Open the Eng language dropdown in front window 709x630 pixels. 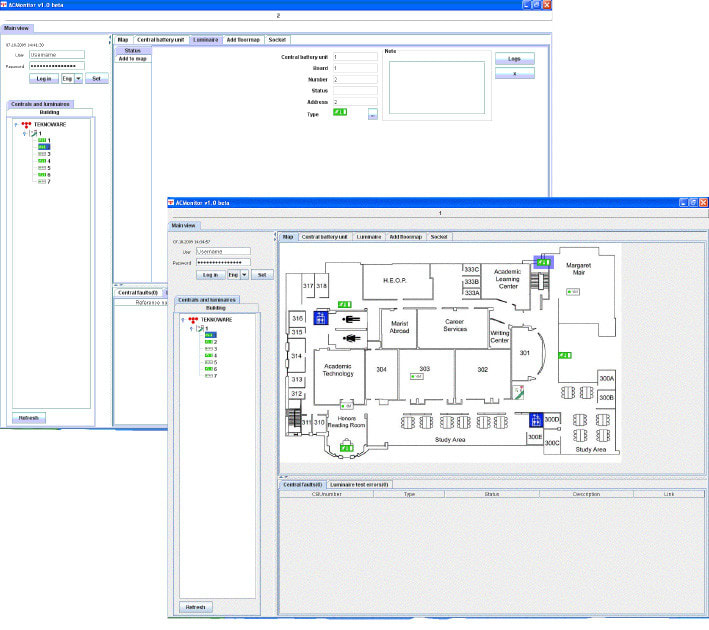click(244, 274)
